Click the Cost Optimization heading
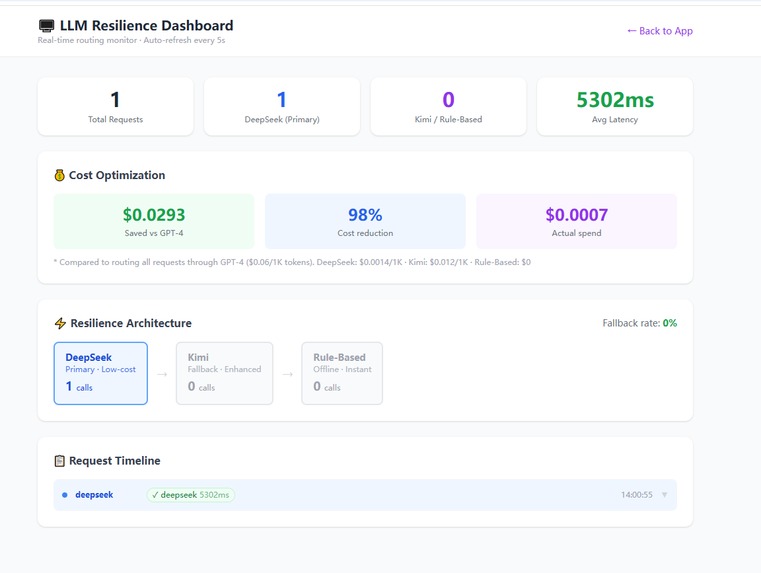This screenshot has width=761, height=573. click(117, 175)
